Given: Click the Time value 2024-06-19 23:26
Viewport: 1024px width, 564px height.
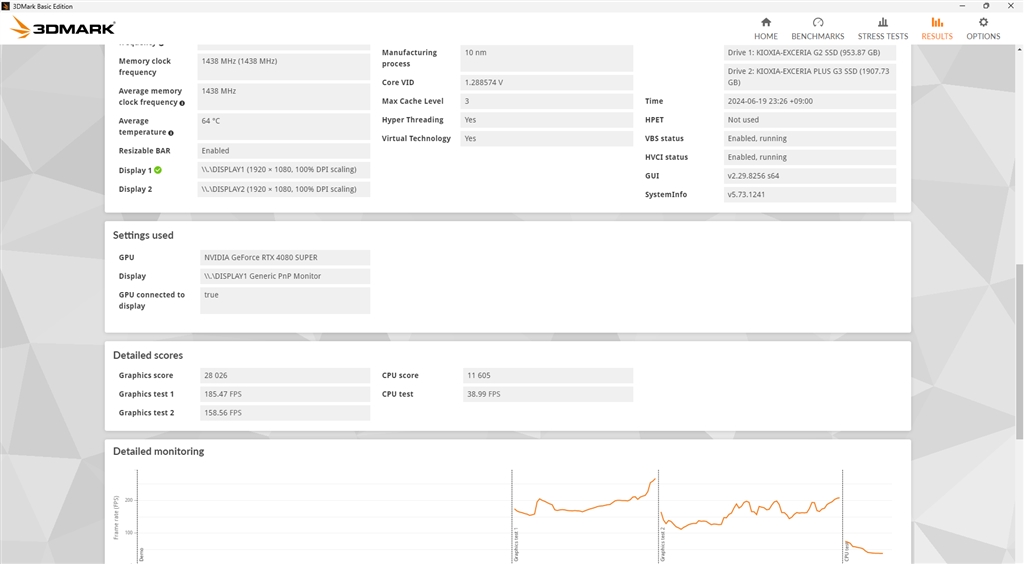Looking at the screenshot, I should (x=810, y=101).
